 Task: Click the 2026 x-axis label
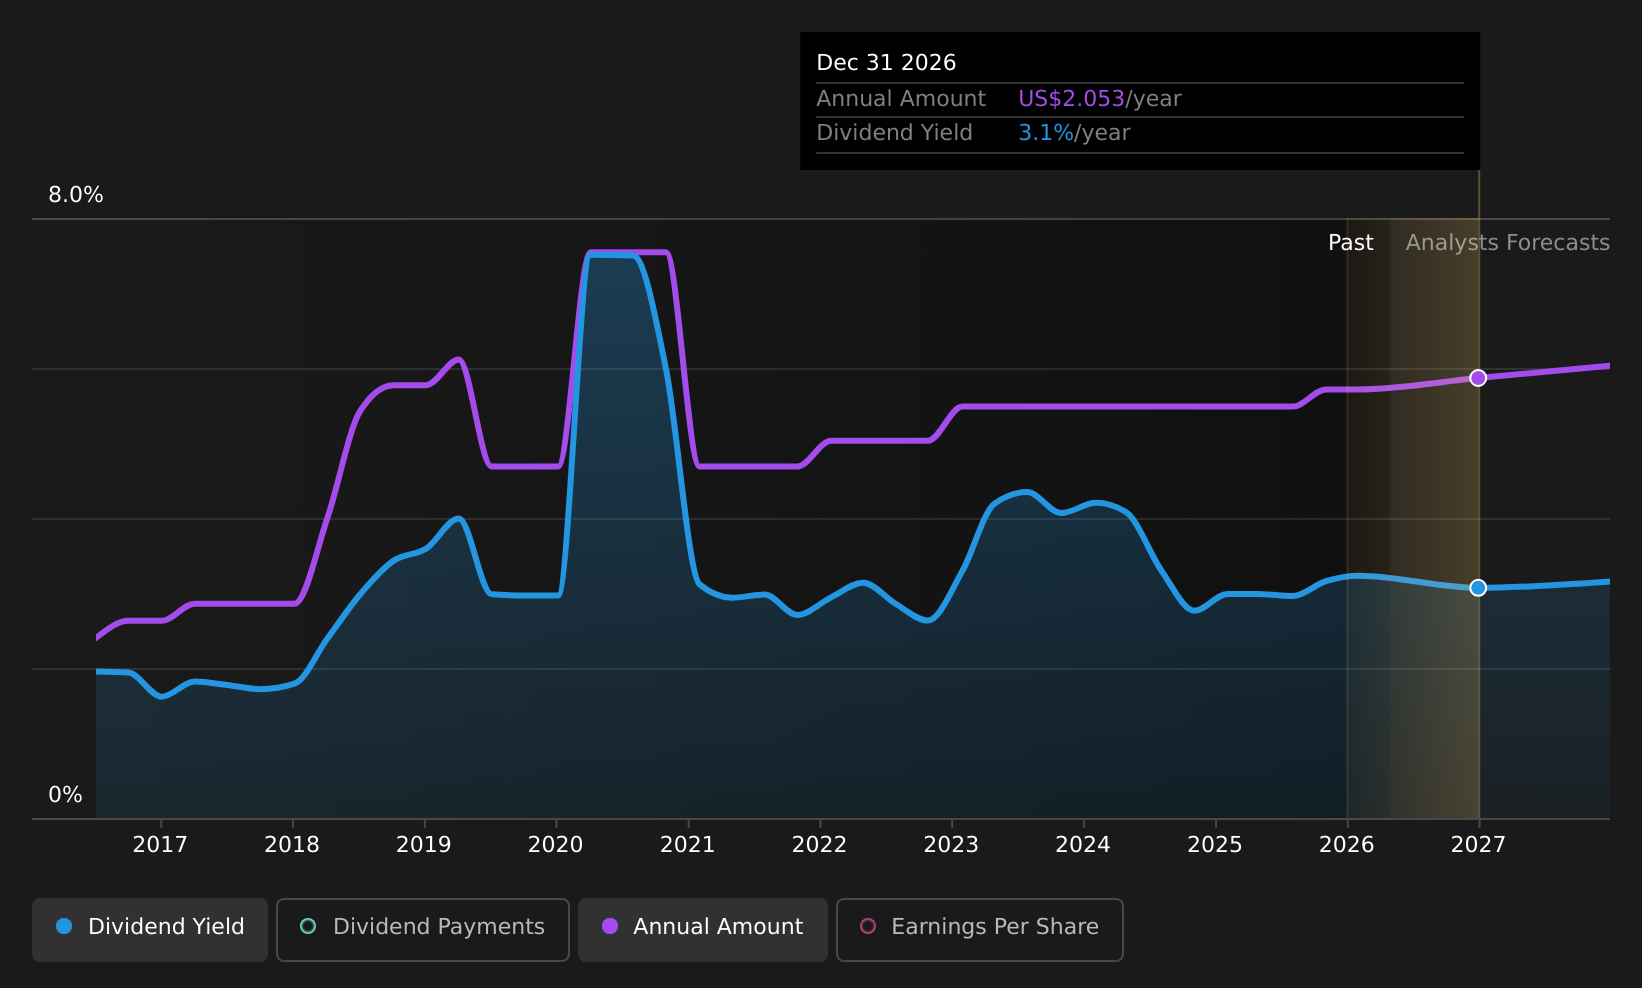point(1347,845)
